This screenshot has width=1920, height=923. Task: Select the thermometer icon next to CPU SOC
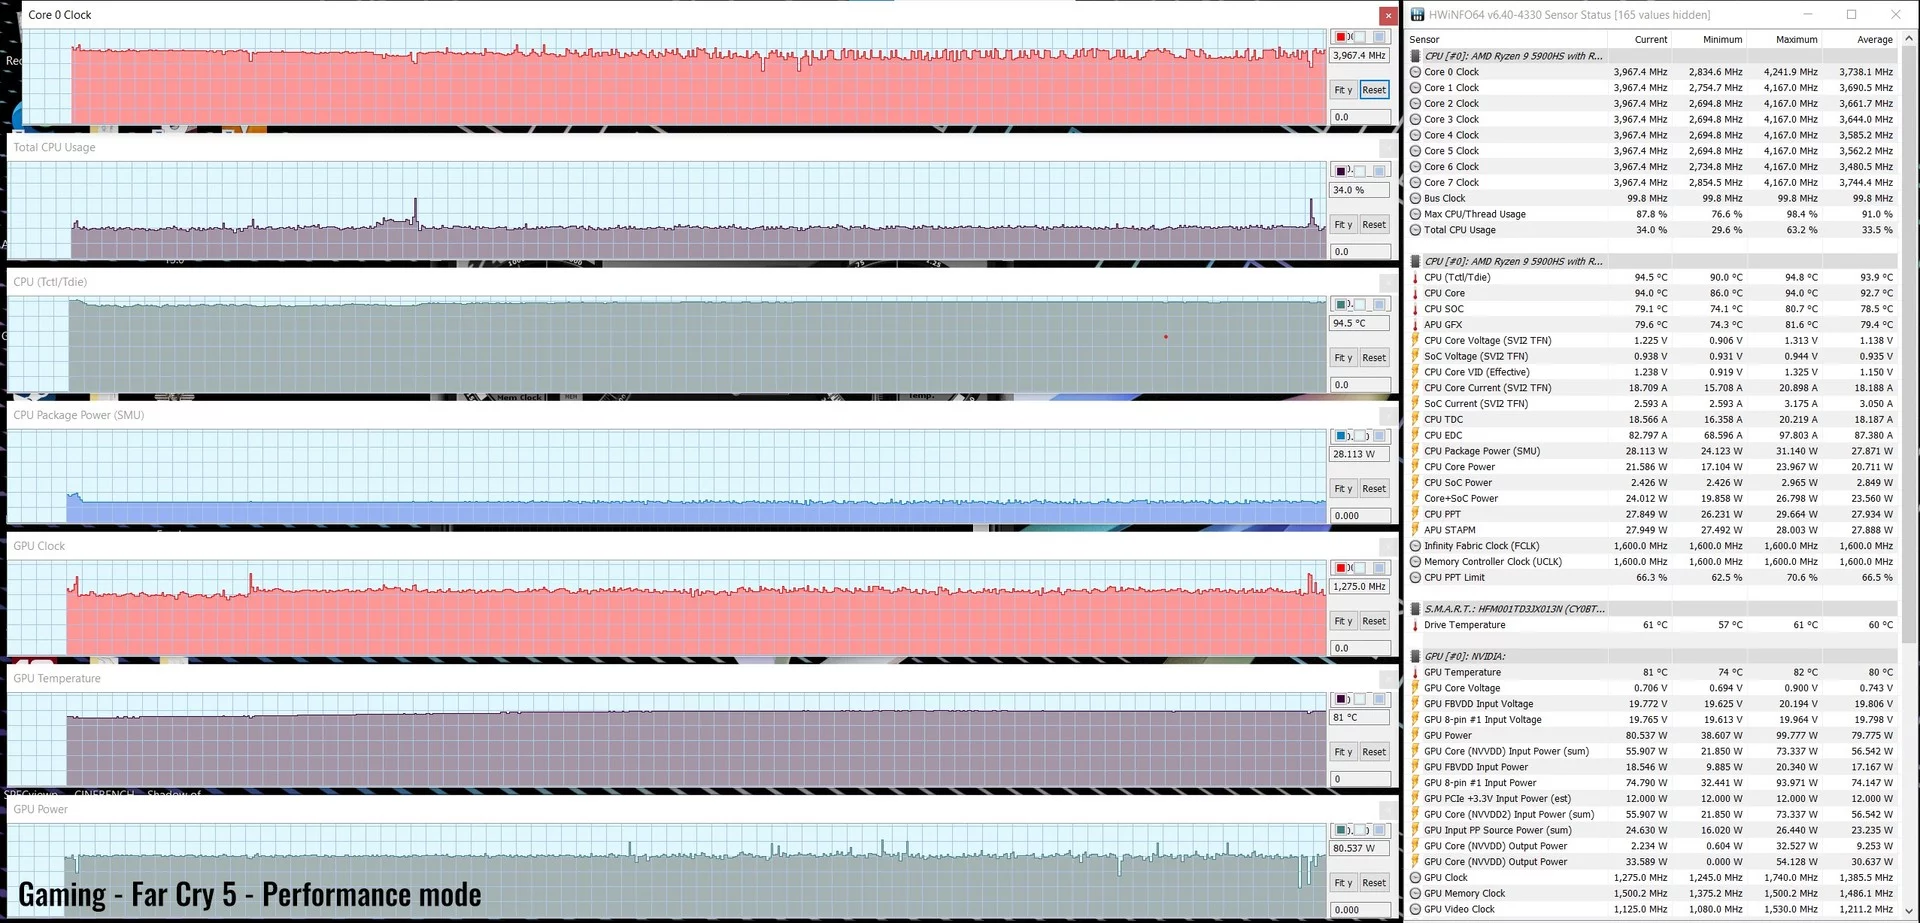(x=1415, y=309)
